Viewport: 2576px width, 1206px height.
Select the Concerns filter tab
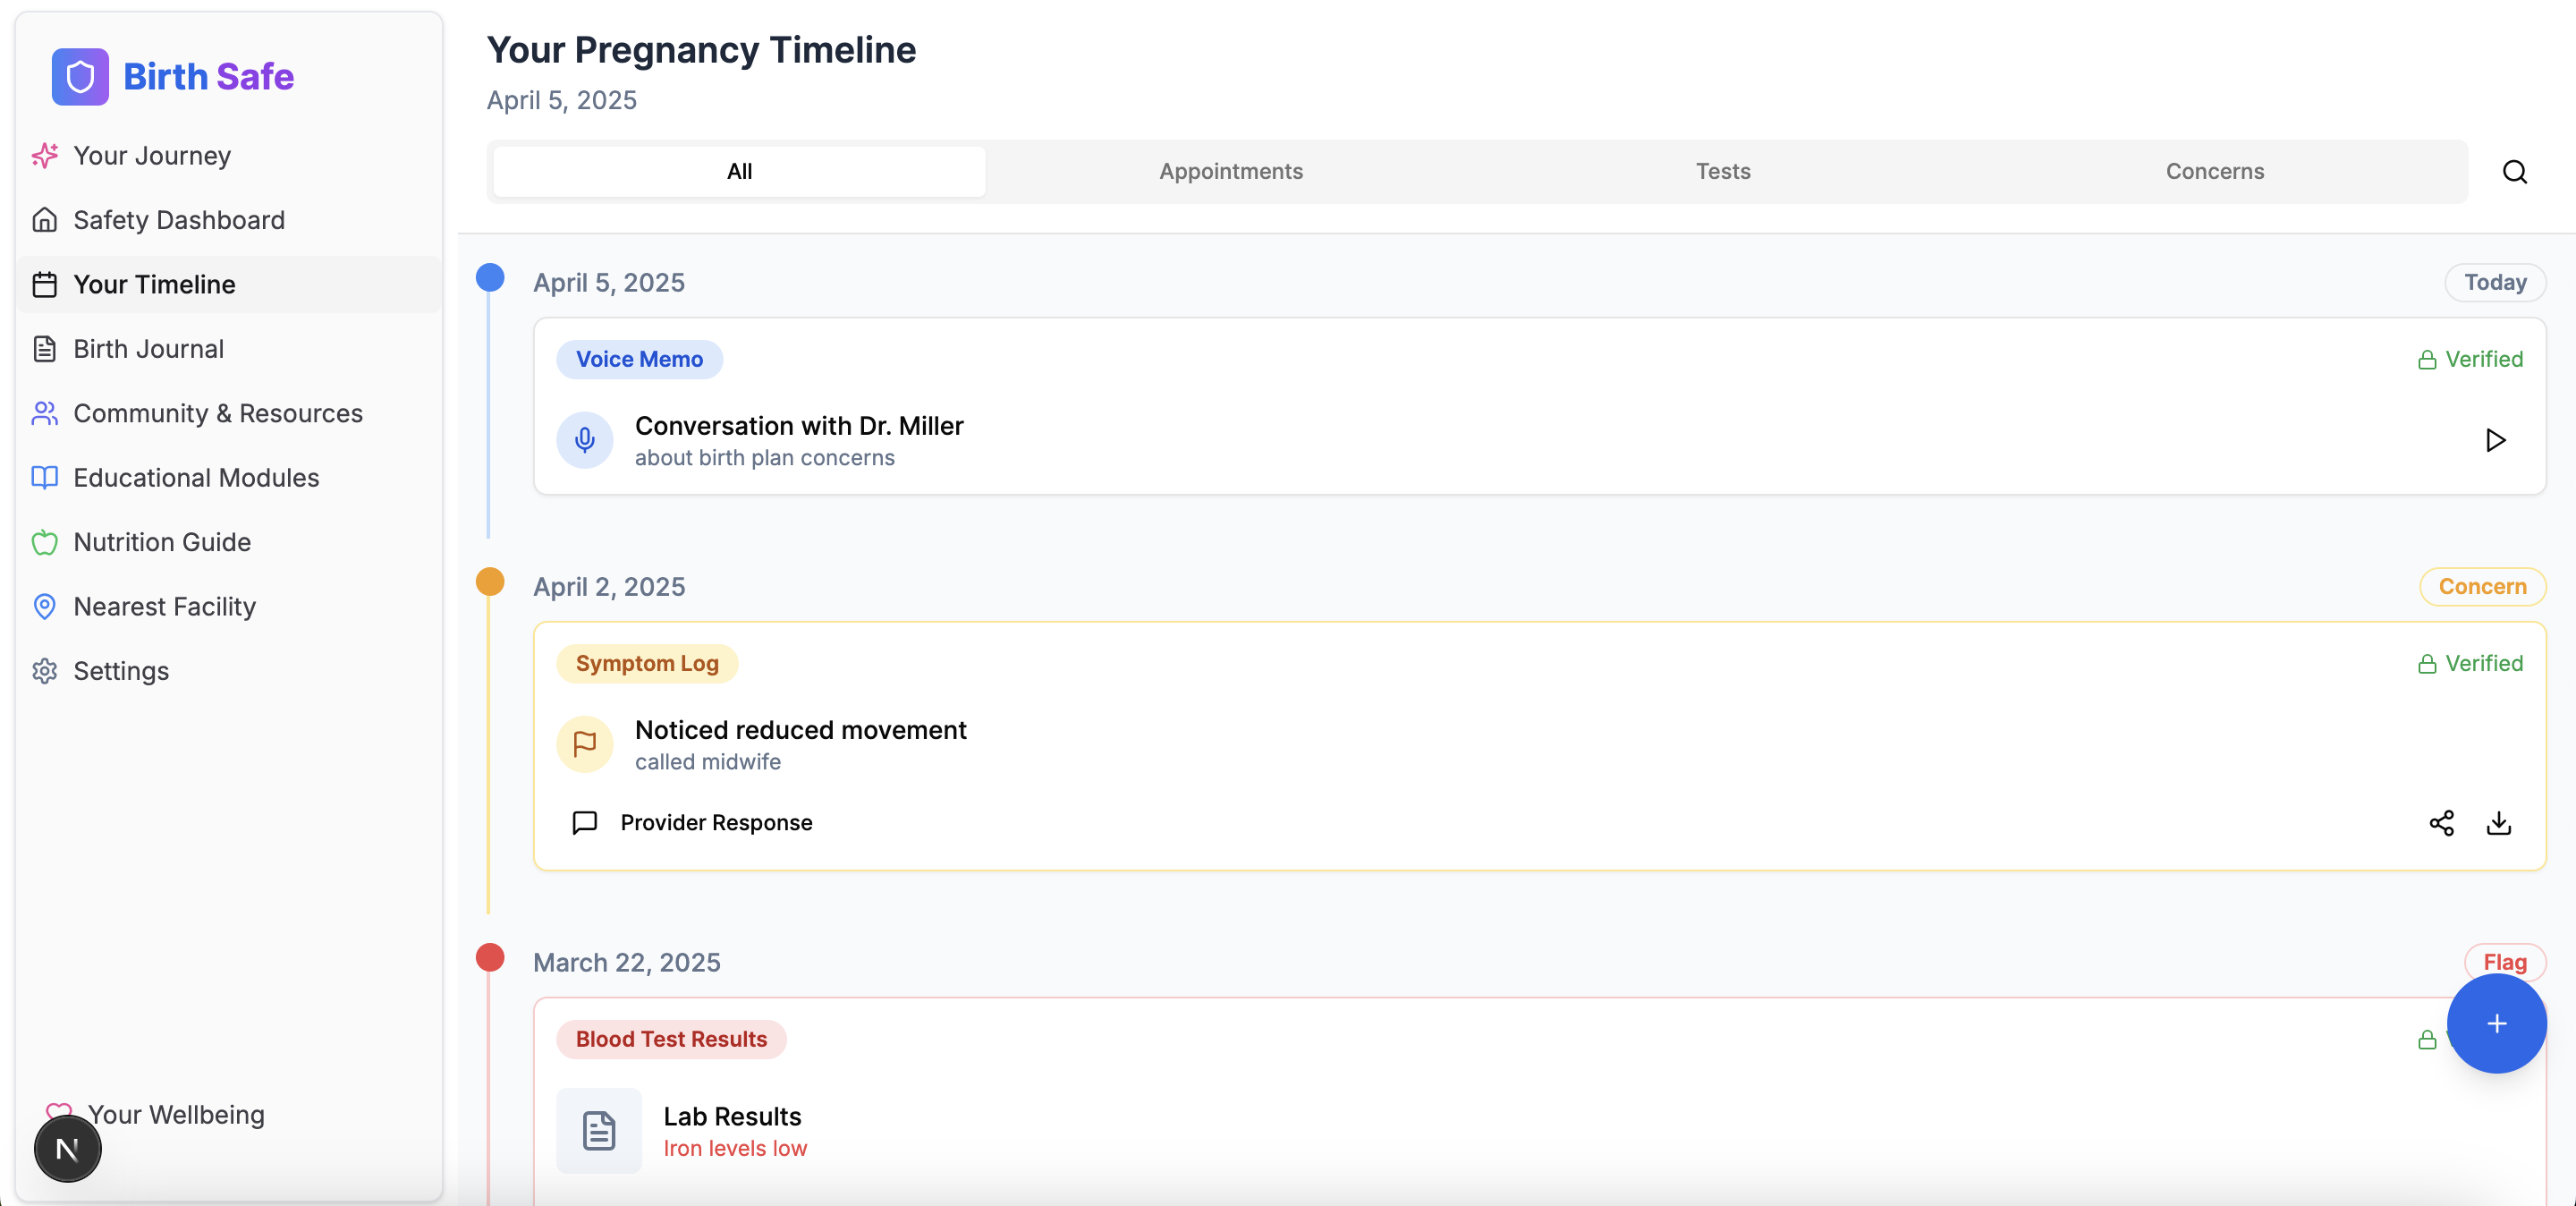coord(2214,172)
